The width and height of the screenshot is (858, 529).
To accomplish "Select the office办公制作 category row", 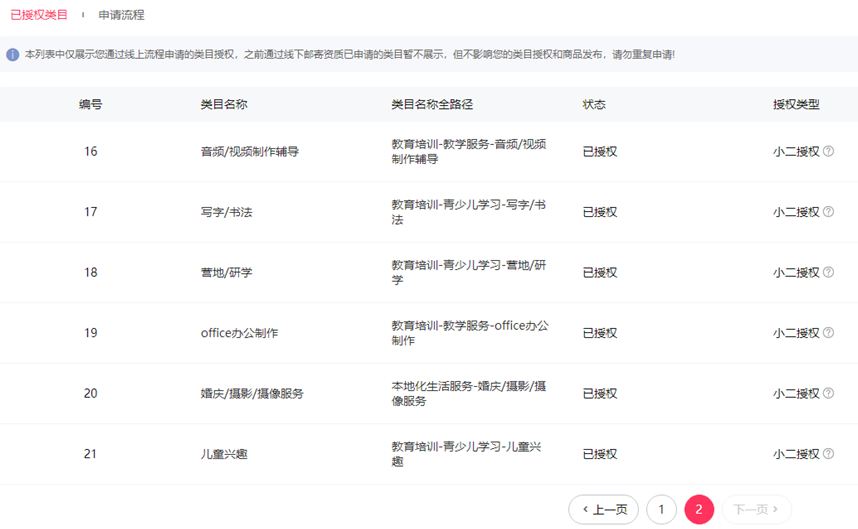I will pos(239,333).
